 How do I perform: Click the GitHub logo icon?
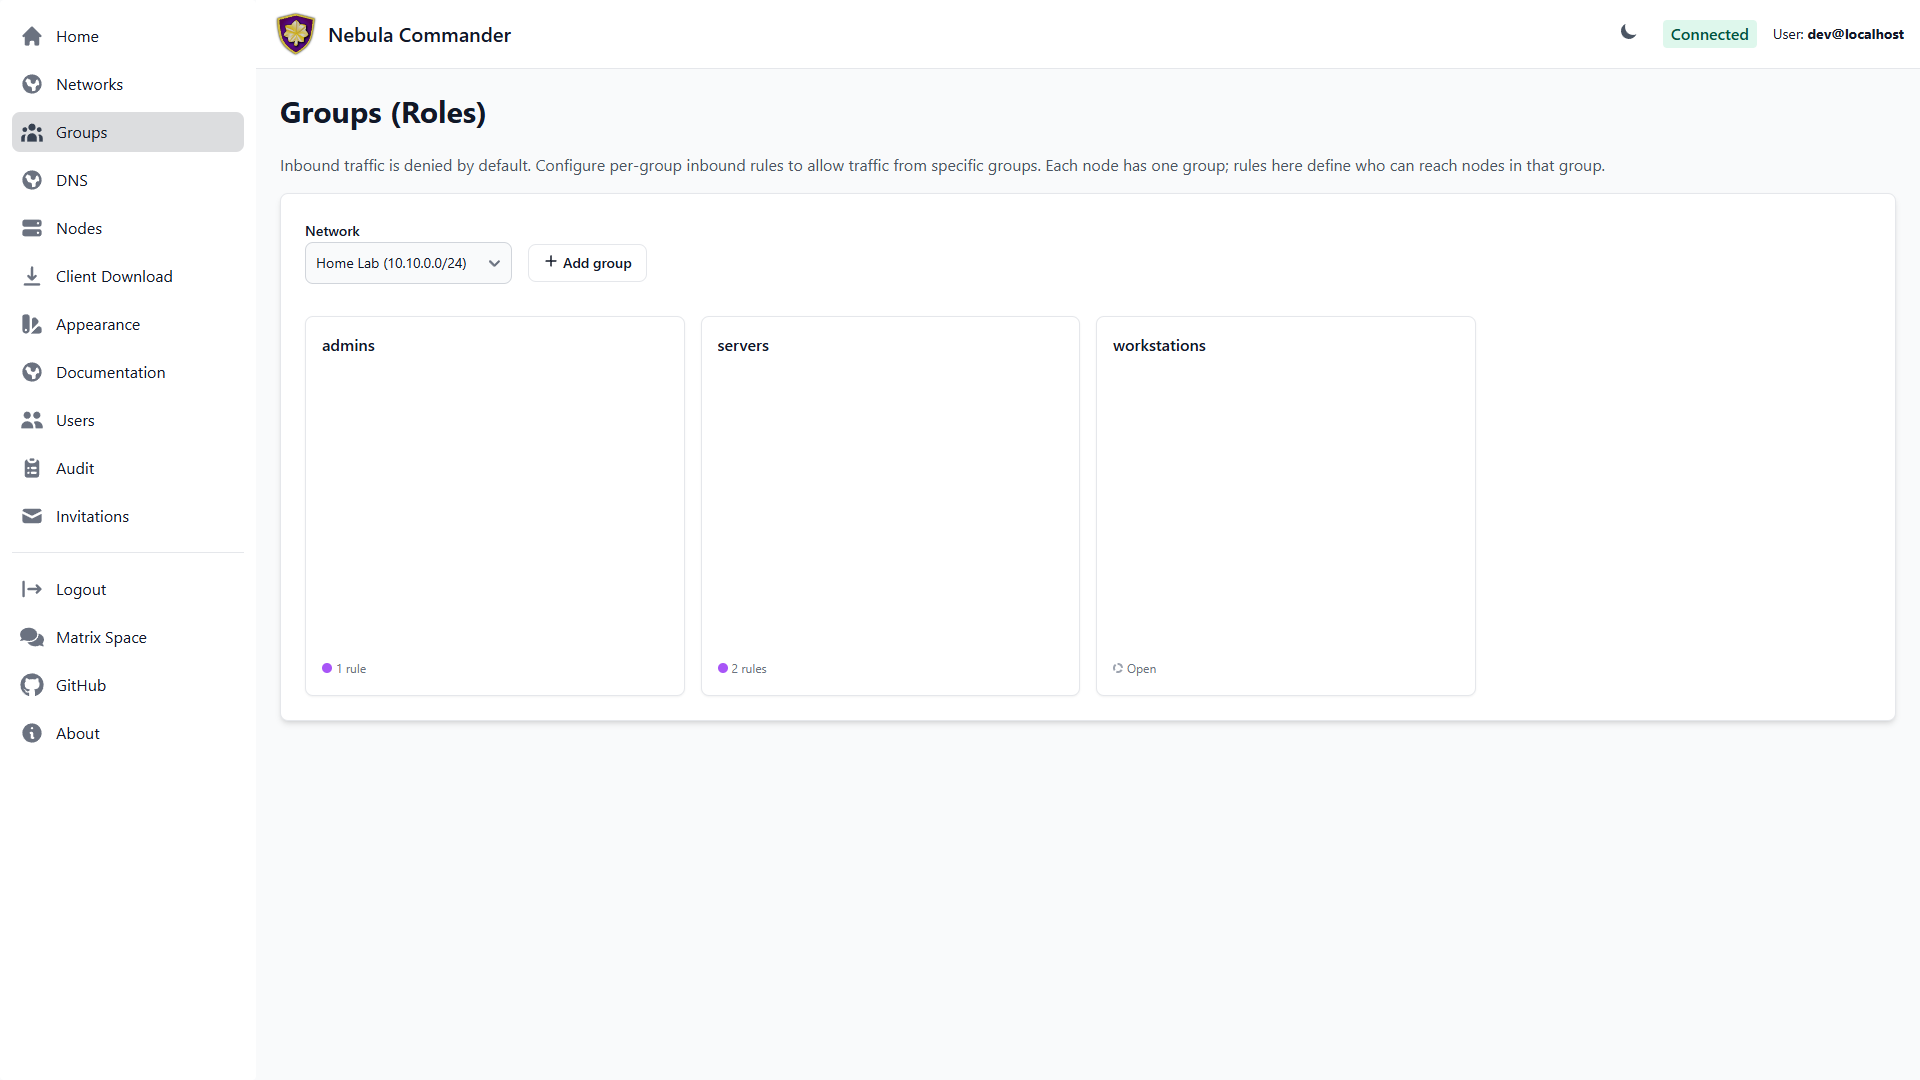point(32,685)
